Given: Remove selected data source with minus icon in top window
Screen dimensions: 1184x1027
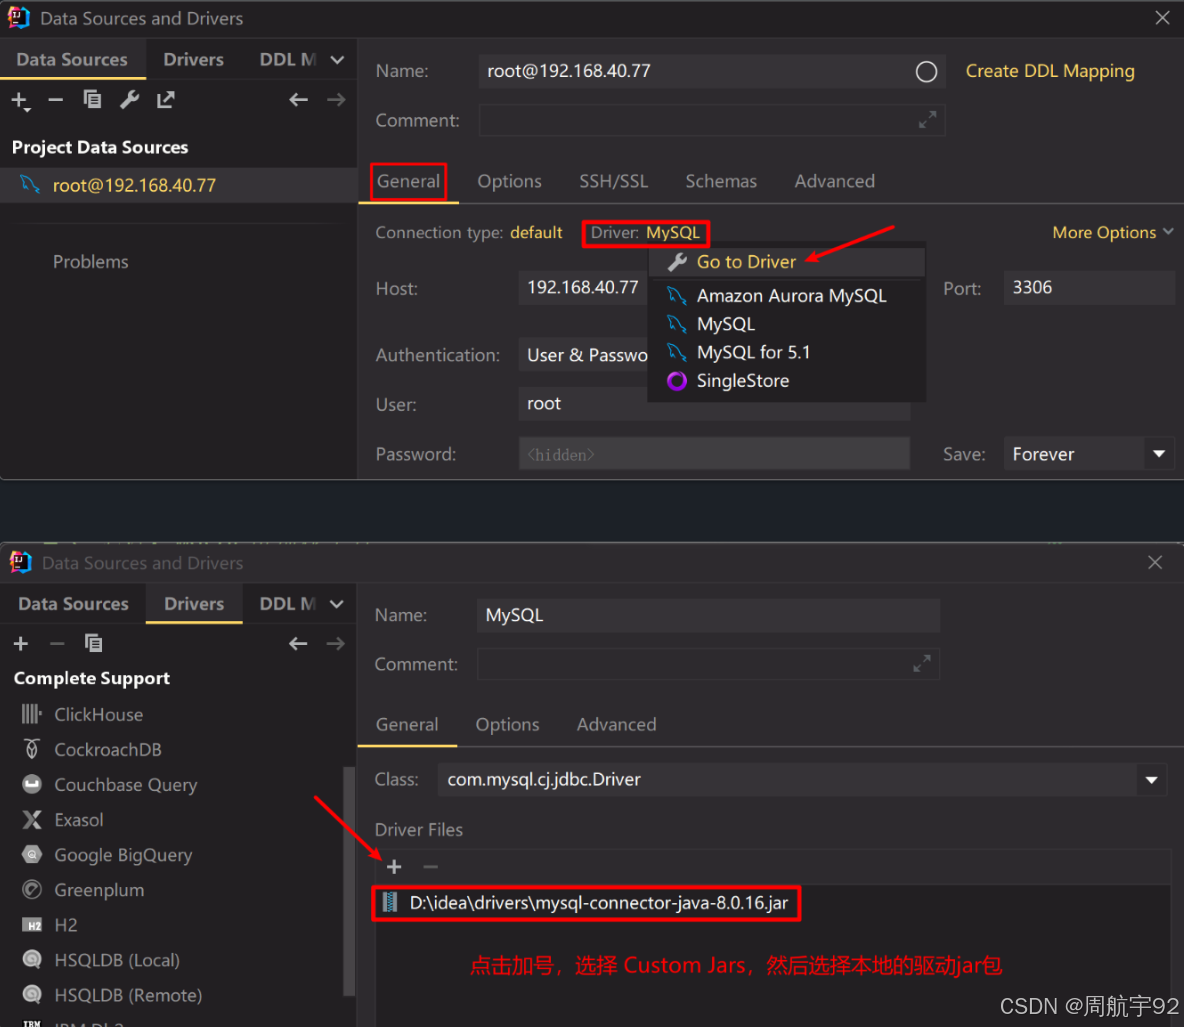Looking at the screenshot, I should click(x=56, y=100).
